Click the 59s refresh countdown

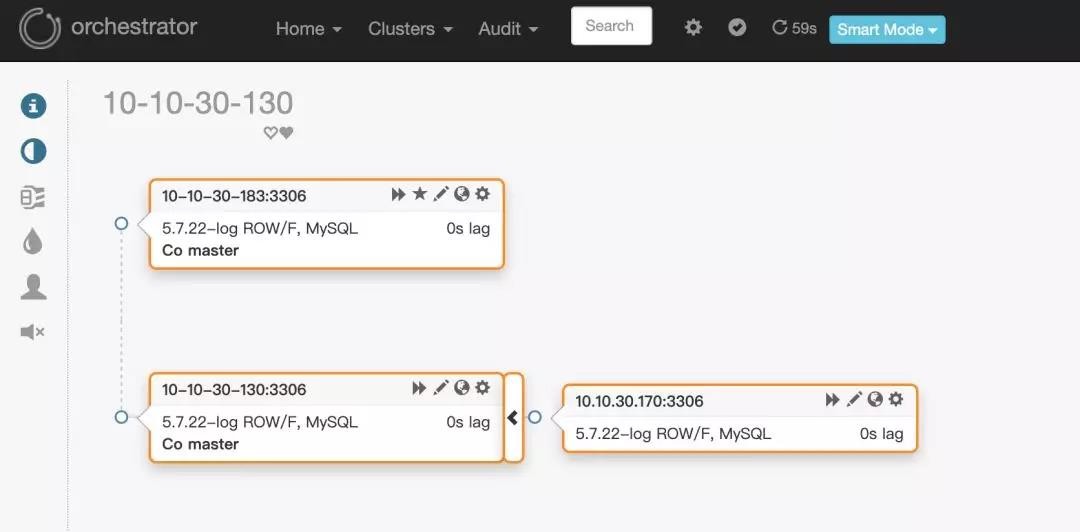pyautogui.click(x=795, y=29)
